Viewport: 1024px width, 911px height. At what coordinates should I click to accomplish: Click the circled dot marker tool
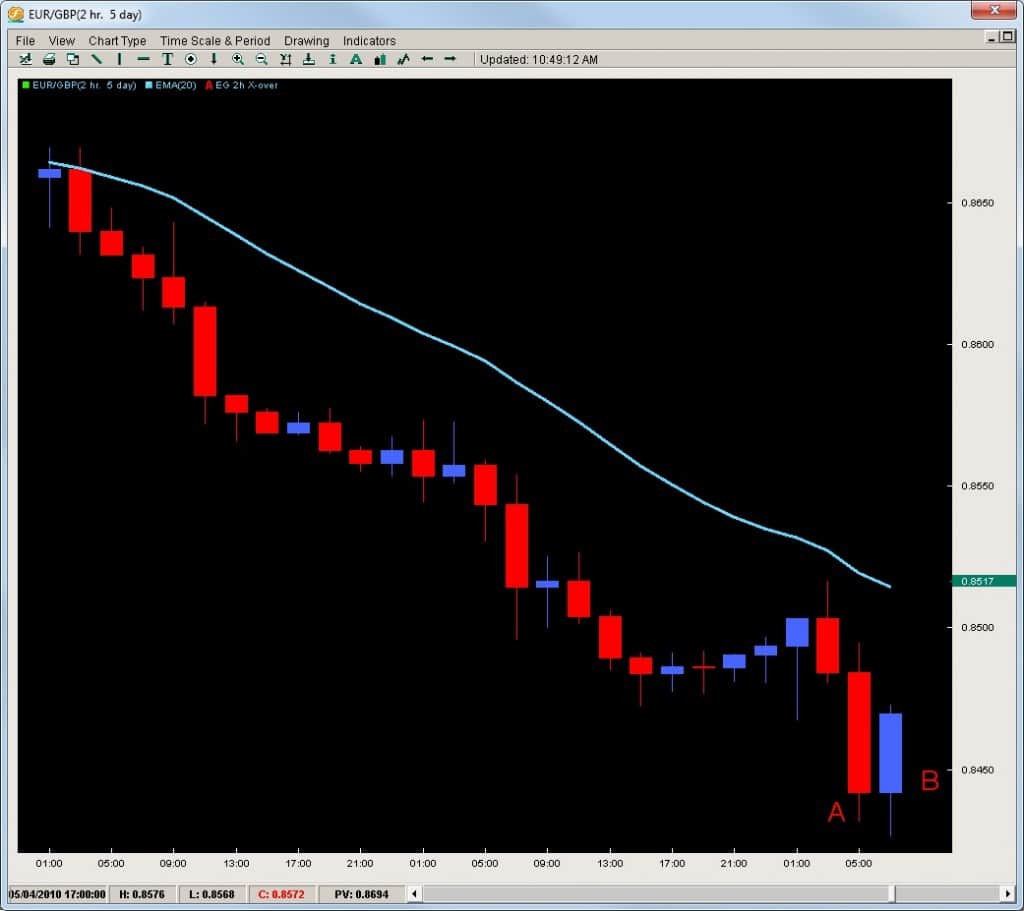191,59
